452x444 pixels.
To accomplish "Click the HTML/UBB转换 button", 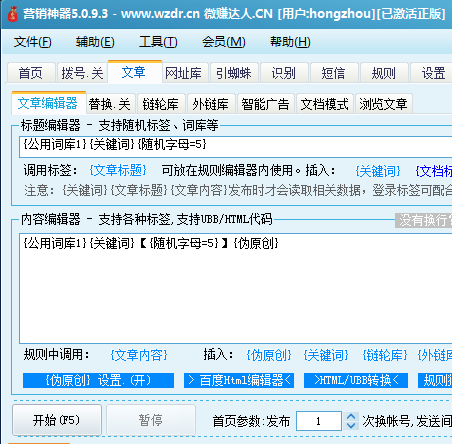I will point(356,380).
